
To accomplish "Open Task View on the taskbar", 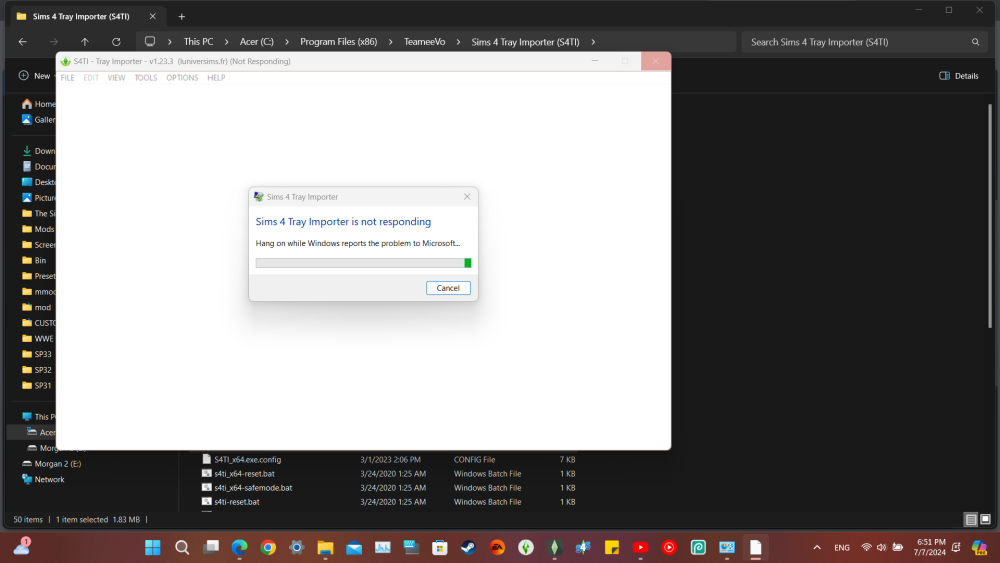I will click(x=211, y=547).
